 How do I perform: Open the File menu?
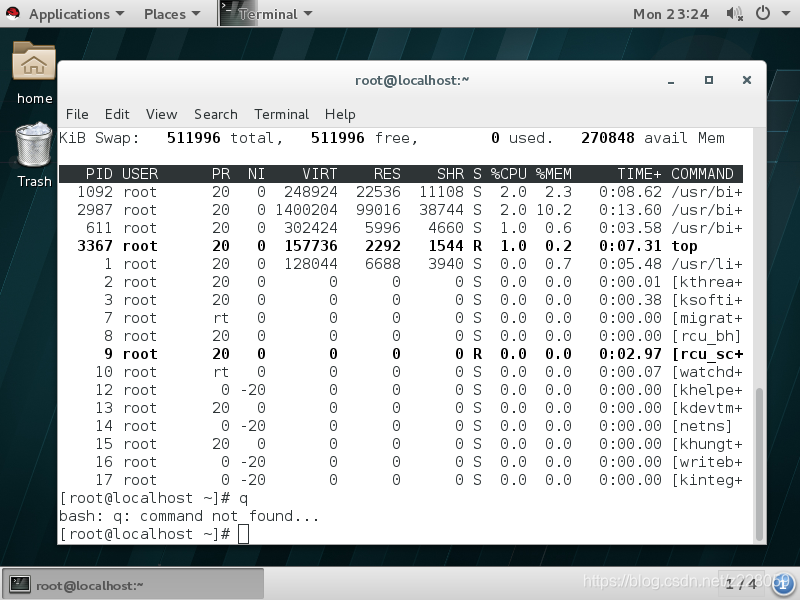[77, 114]
